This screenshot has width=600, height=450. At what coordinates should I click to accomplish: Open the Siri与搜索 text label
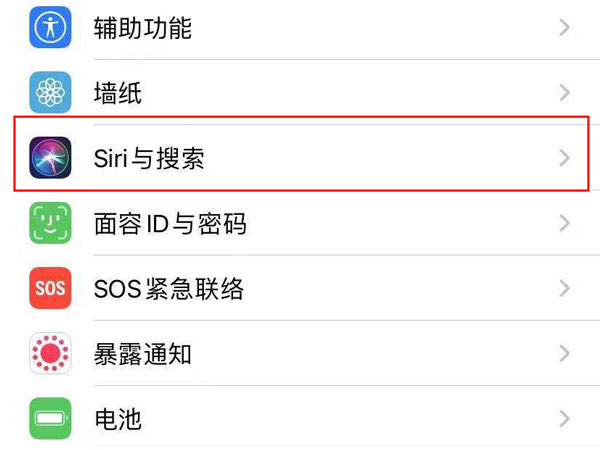coord(149,158)
